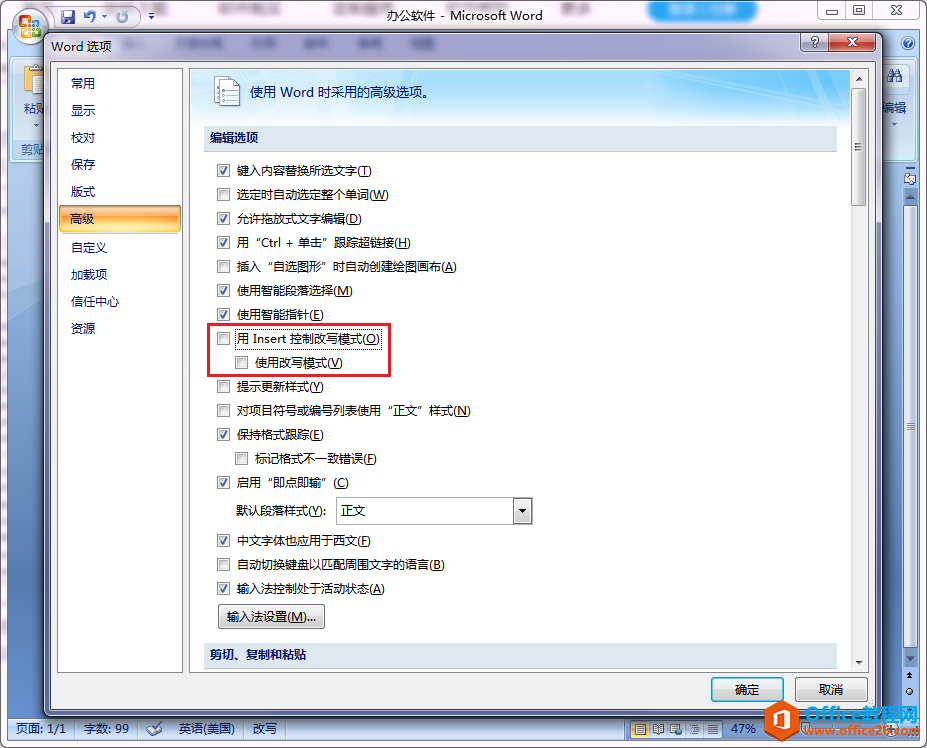This screenshot has width=927, height=748.
Task: Click 47% zoom level in status bar
Action: [743, 728]
